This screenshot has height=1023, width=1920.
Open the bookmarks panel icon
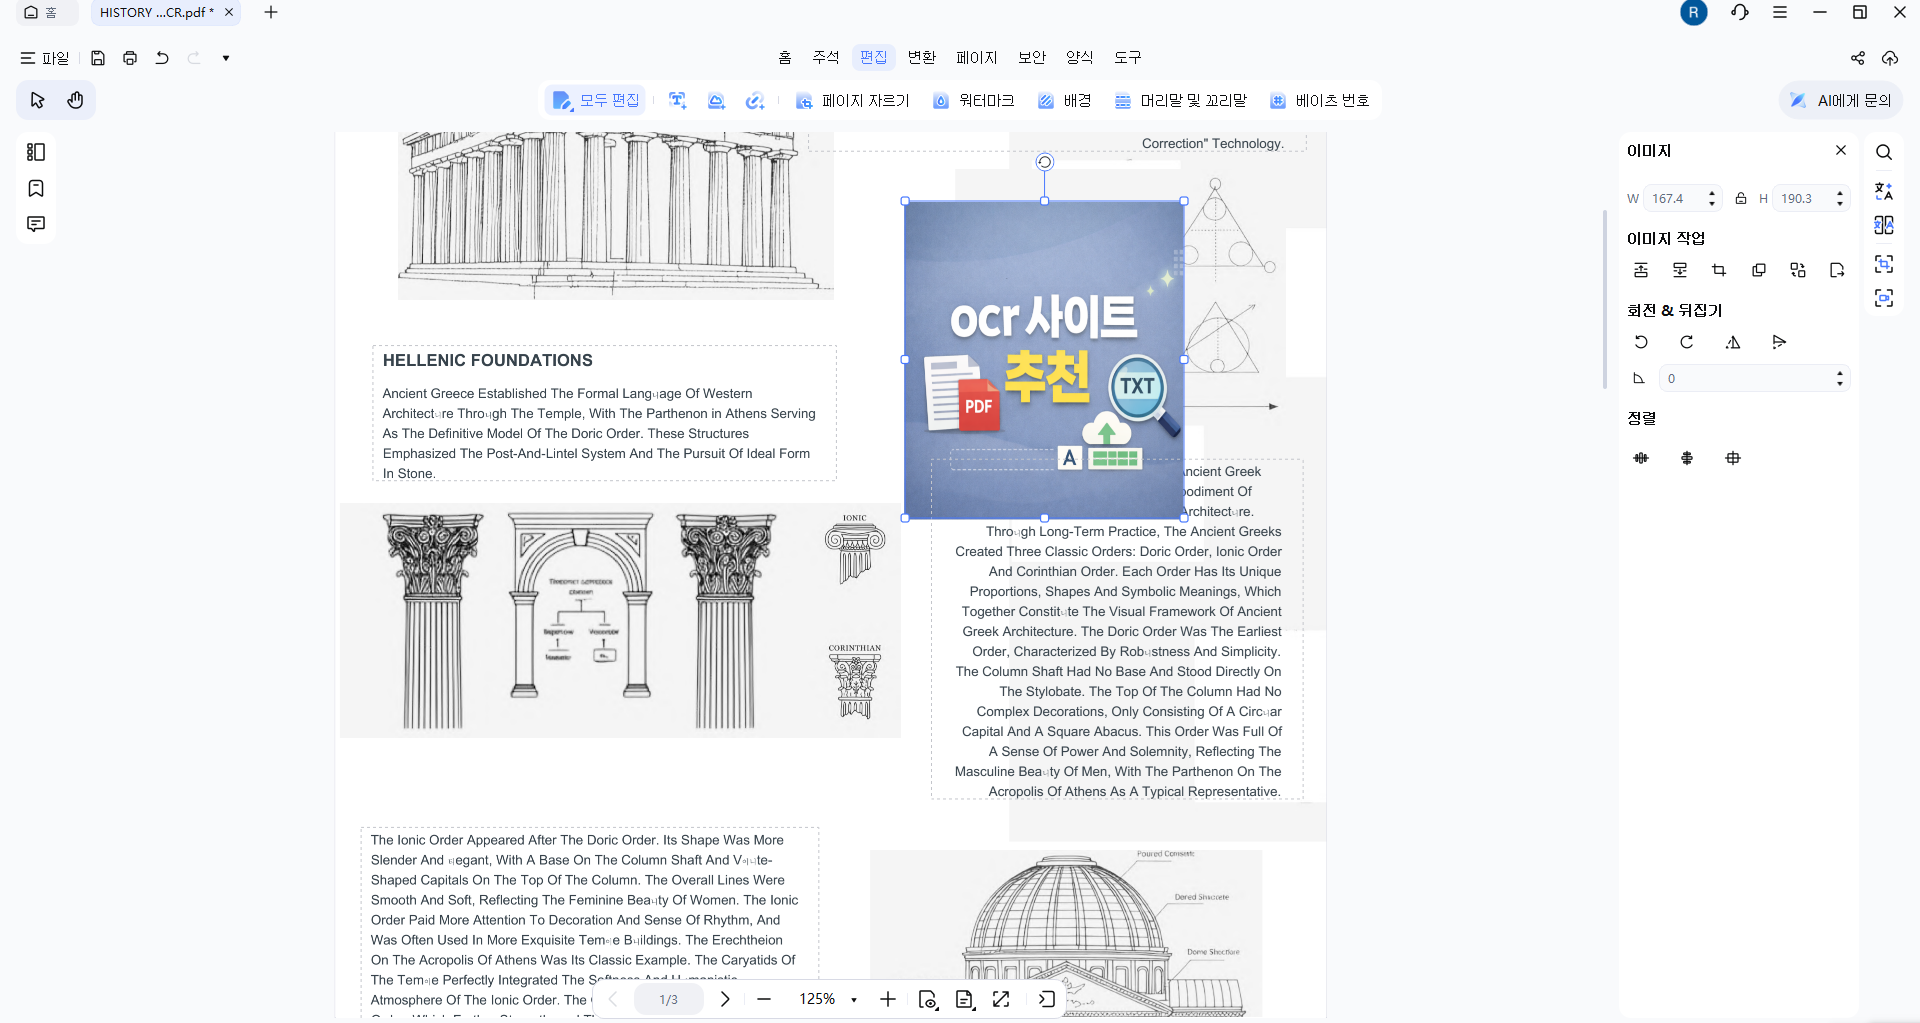click(36, 188)
